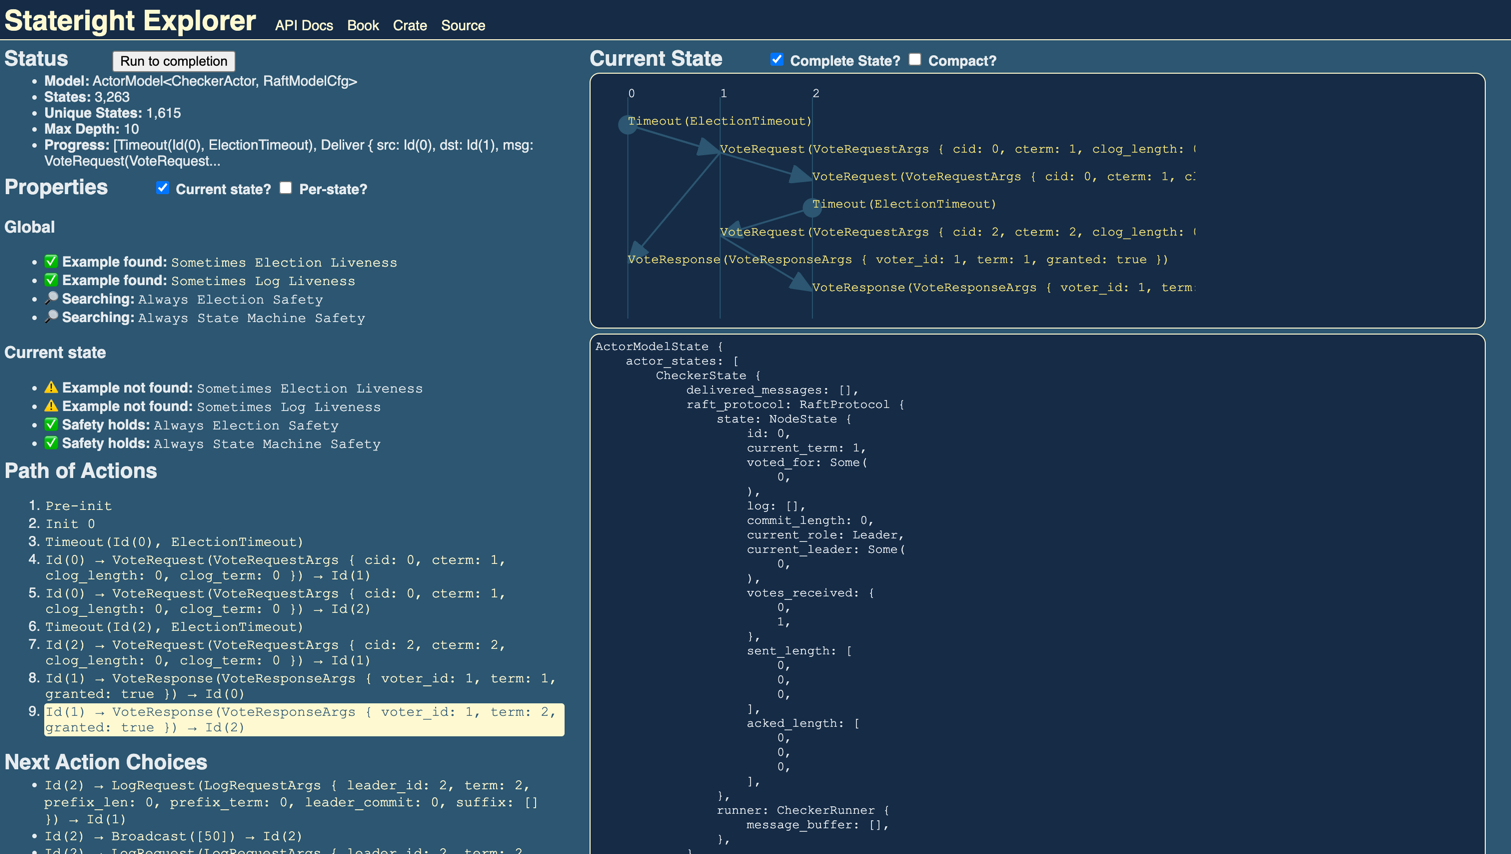Select Timeout(Id(2), ElectionTimeout) path step
The height and width of the screenshot is (854, 1511).
(x=174, y=627)
